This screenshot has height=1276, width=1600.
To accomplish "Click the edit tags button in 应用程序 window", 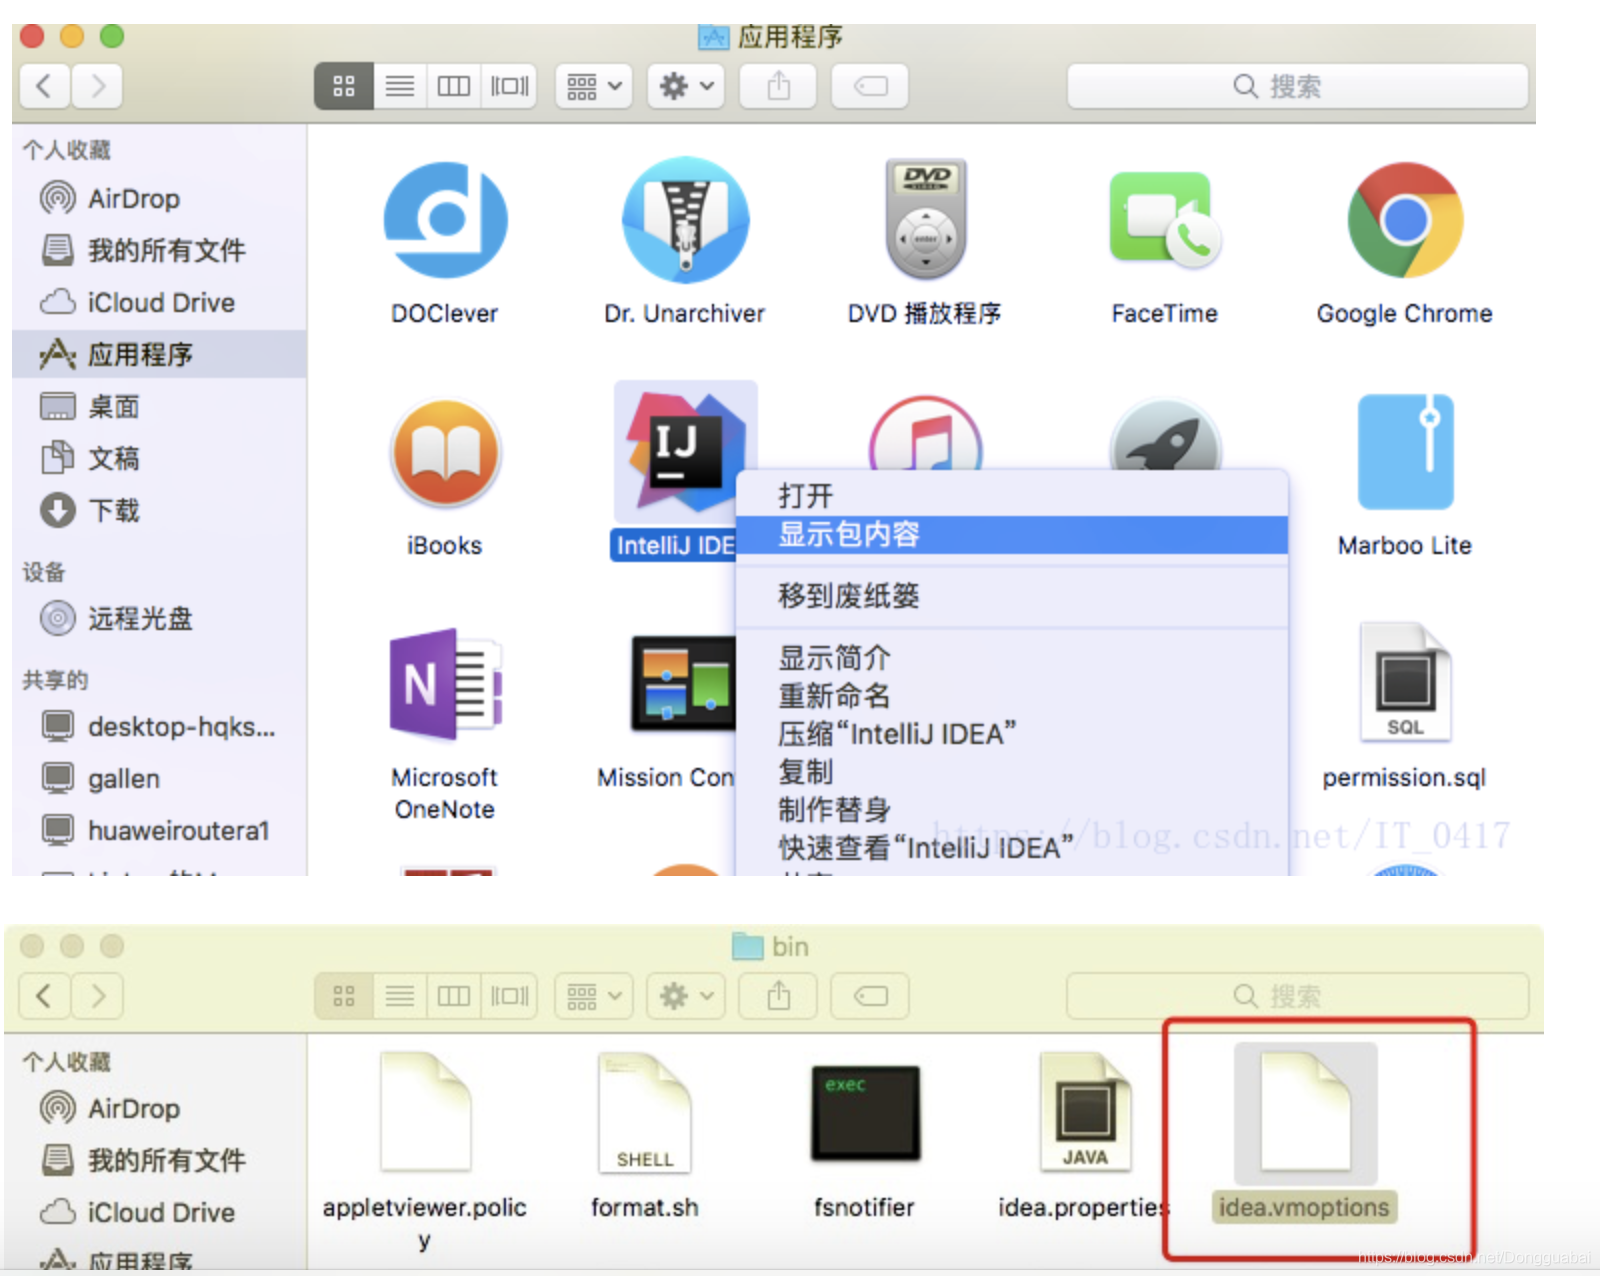I will [x=870, y=86].
